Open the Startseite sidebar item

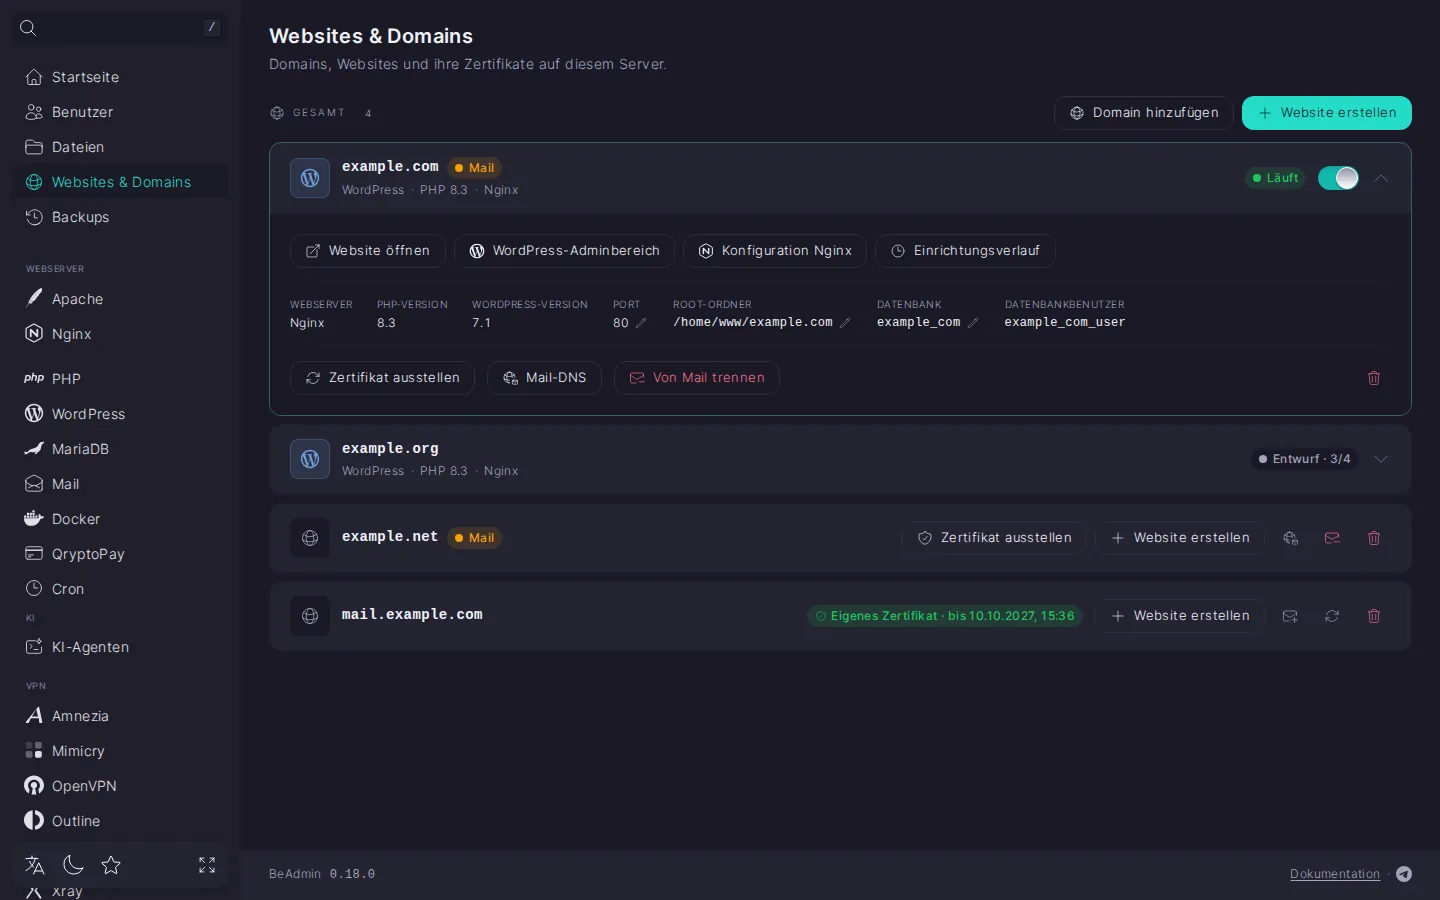[x=120, y=77]
